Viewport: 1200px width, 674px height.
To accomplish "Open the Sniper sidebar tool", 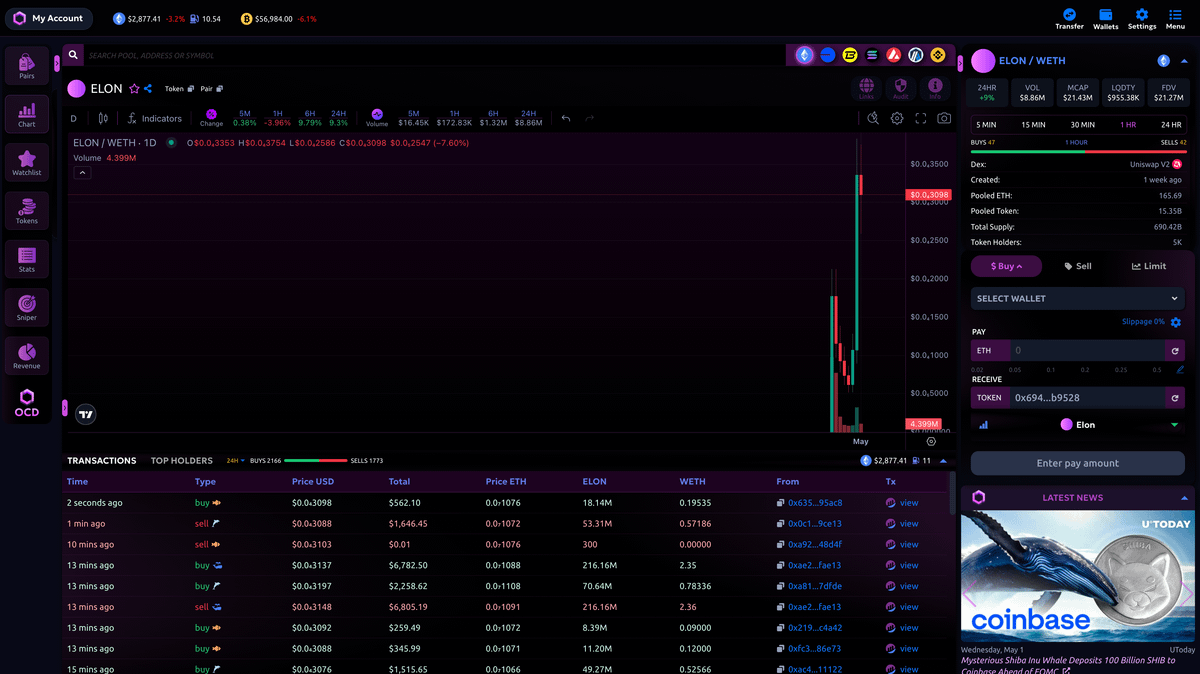I will (x=27, y=307).
